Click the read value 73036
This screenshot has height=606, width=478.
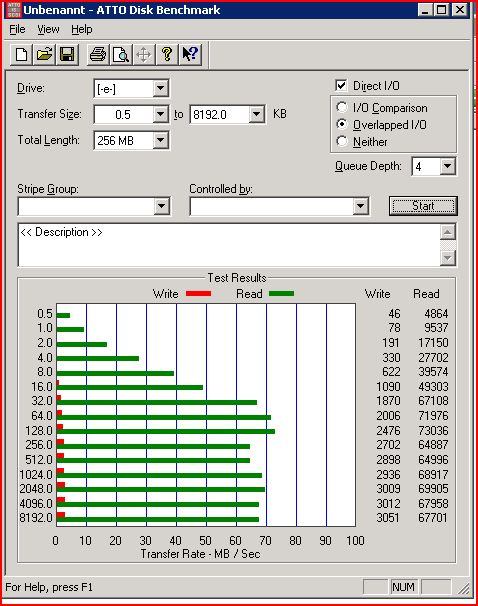(433, 431)
